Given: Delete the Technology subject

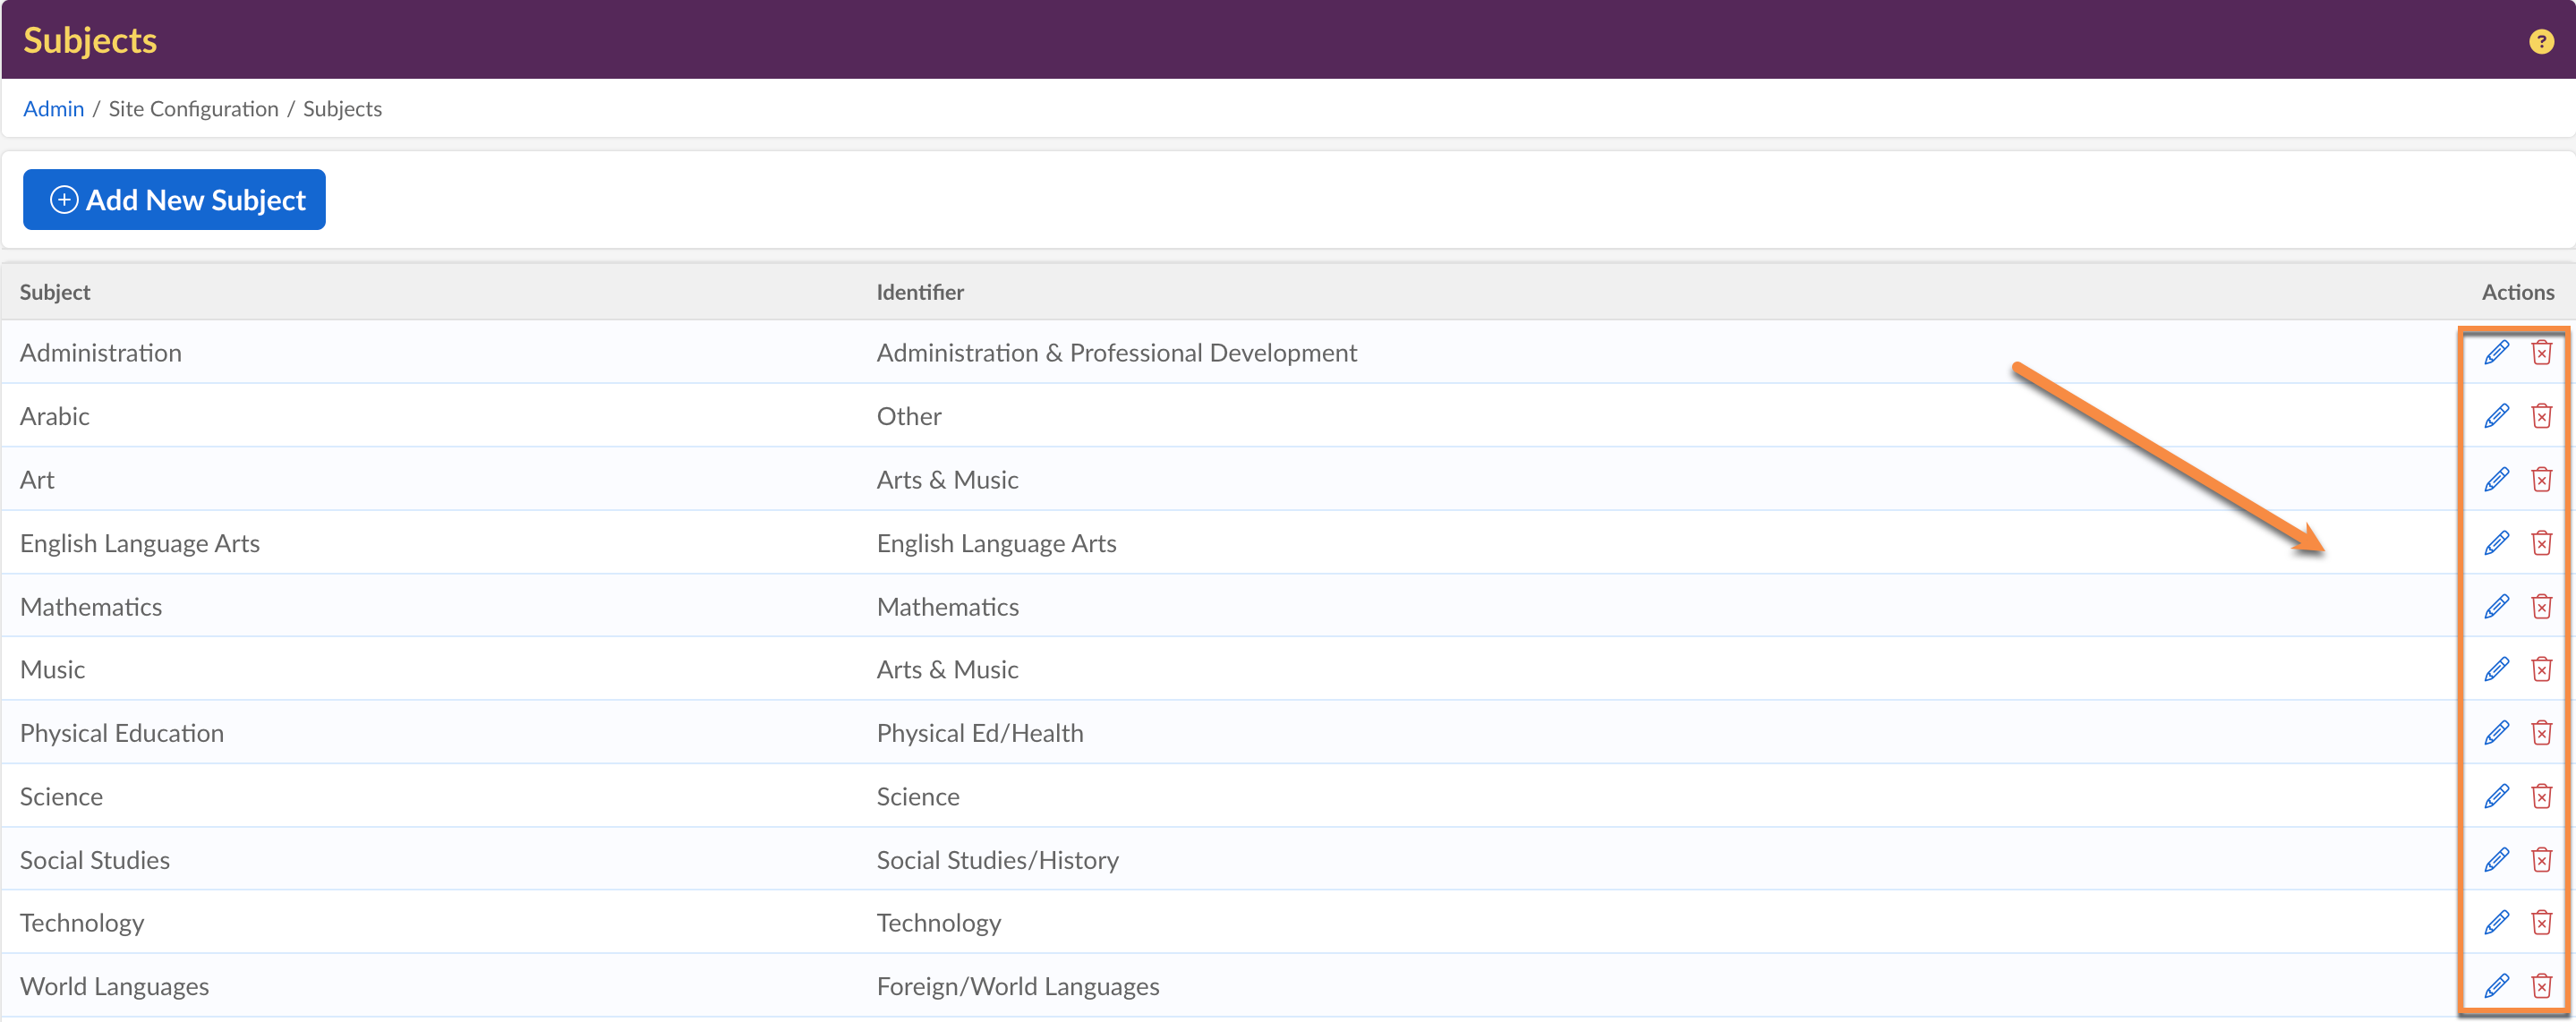Looking at the screenshot, I should [x=2541, y=922].
